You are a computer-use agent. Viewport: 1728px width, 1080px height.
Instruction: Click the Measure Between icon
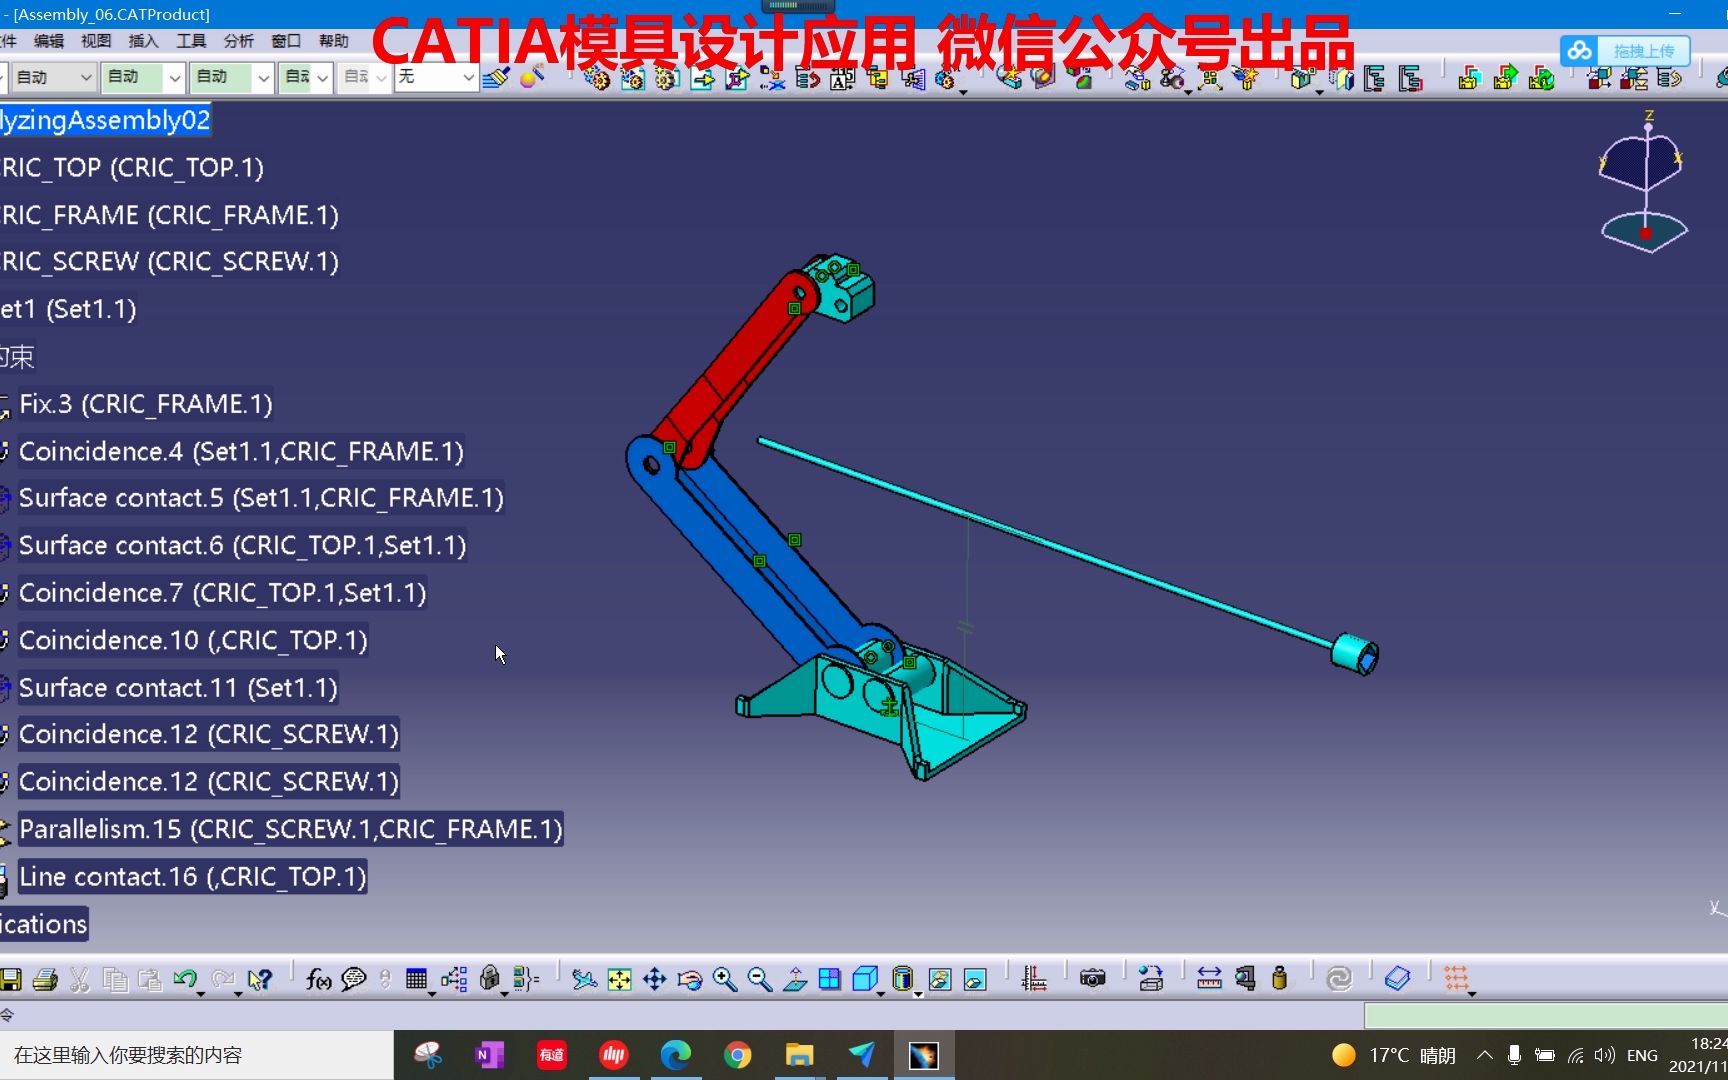1209,979
